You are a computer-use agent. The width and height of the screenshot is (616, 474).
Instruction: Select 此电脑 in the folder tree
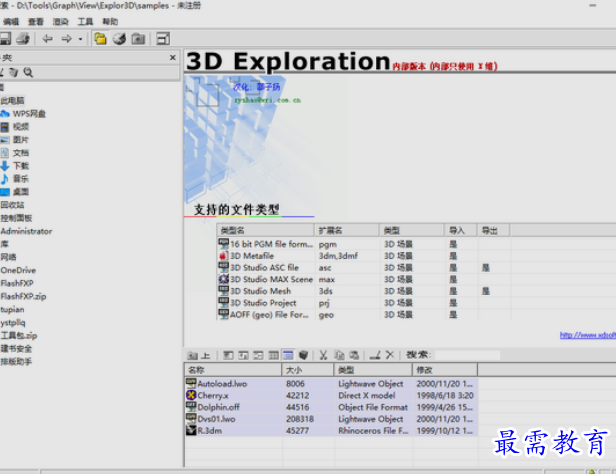click(x=12, y=101)
